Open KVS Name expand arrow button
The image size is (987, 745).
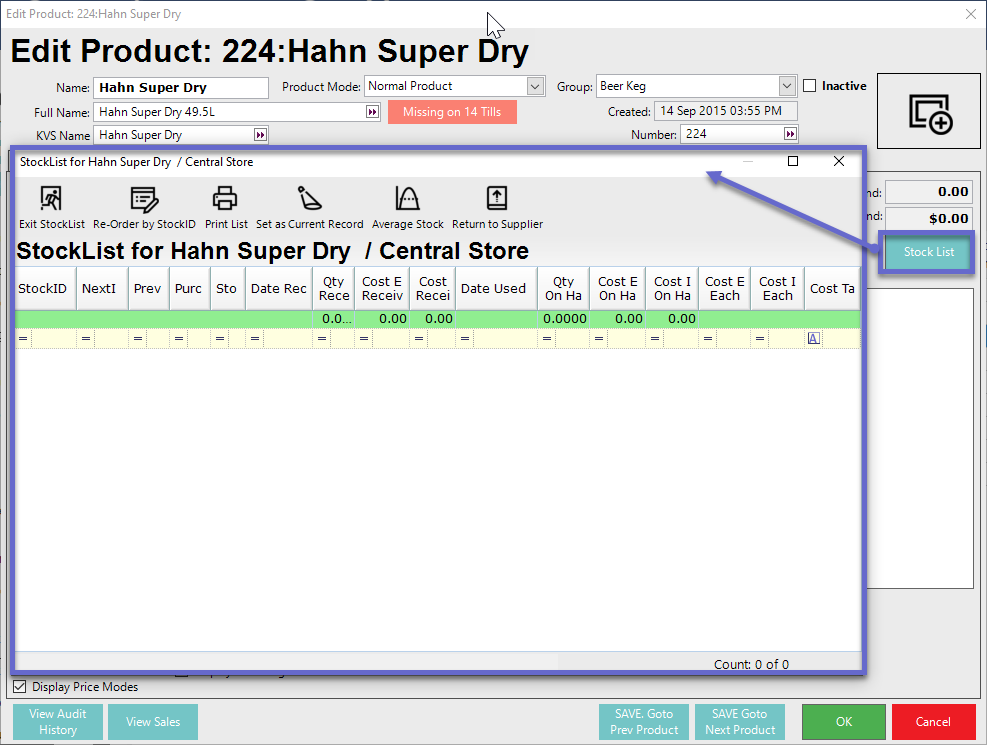coord(260,135)
